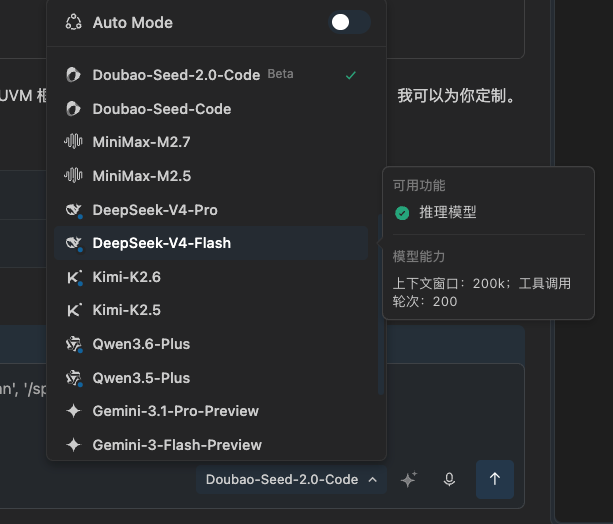Screen dimensions: 613x524
Task: Click the Qwen3.6-Plus logo icon
Action: 74,345
